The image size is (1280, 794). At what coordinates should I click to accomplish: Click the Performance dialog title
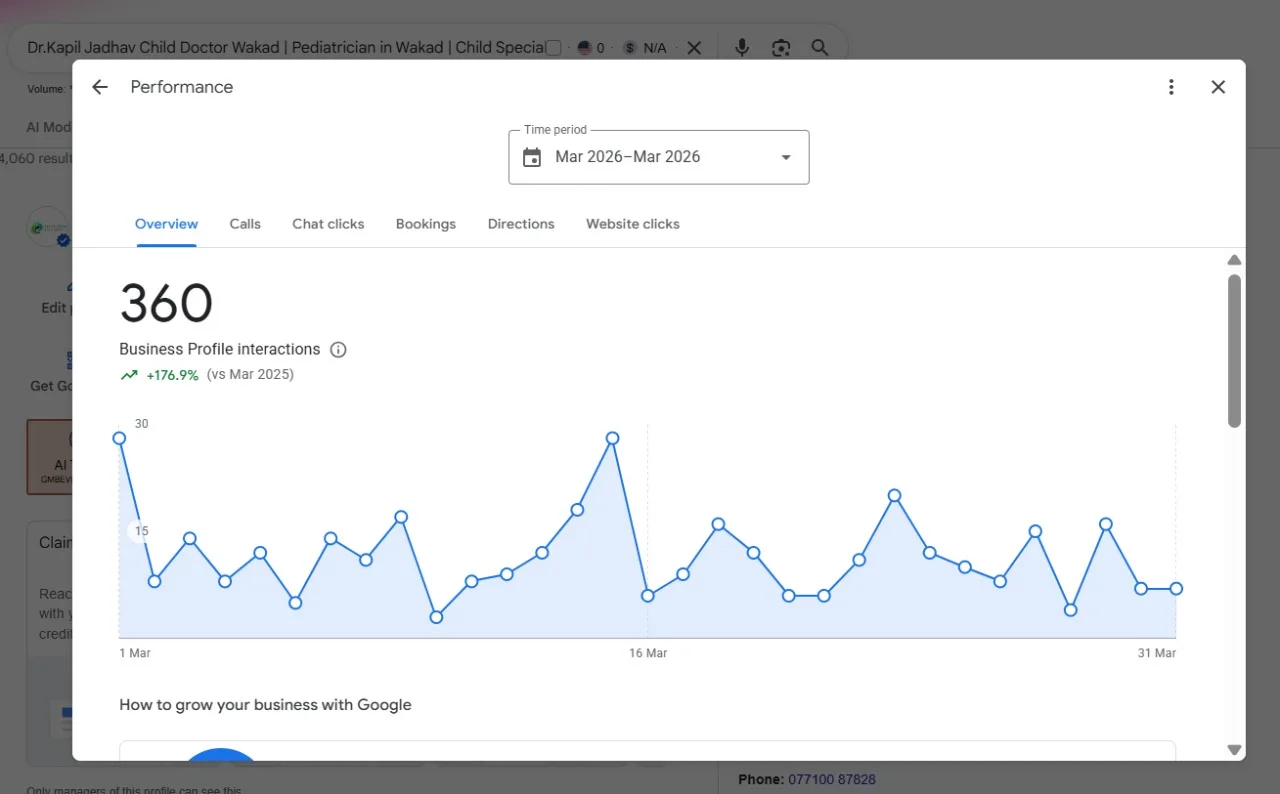(182, 87)
